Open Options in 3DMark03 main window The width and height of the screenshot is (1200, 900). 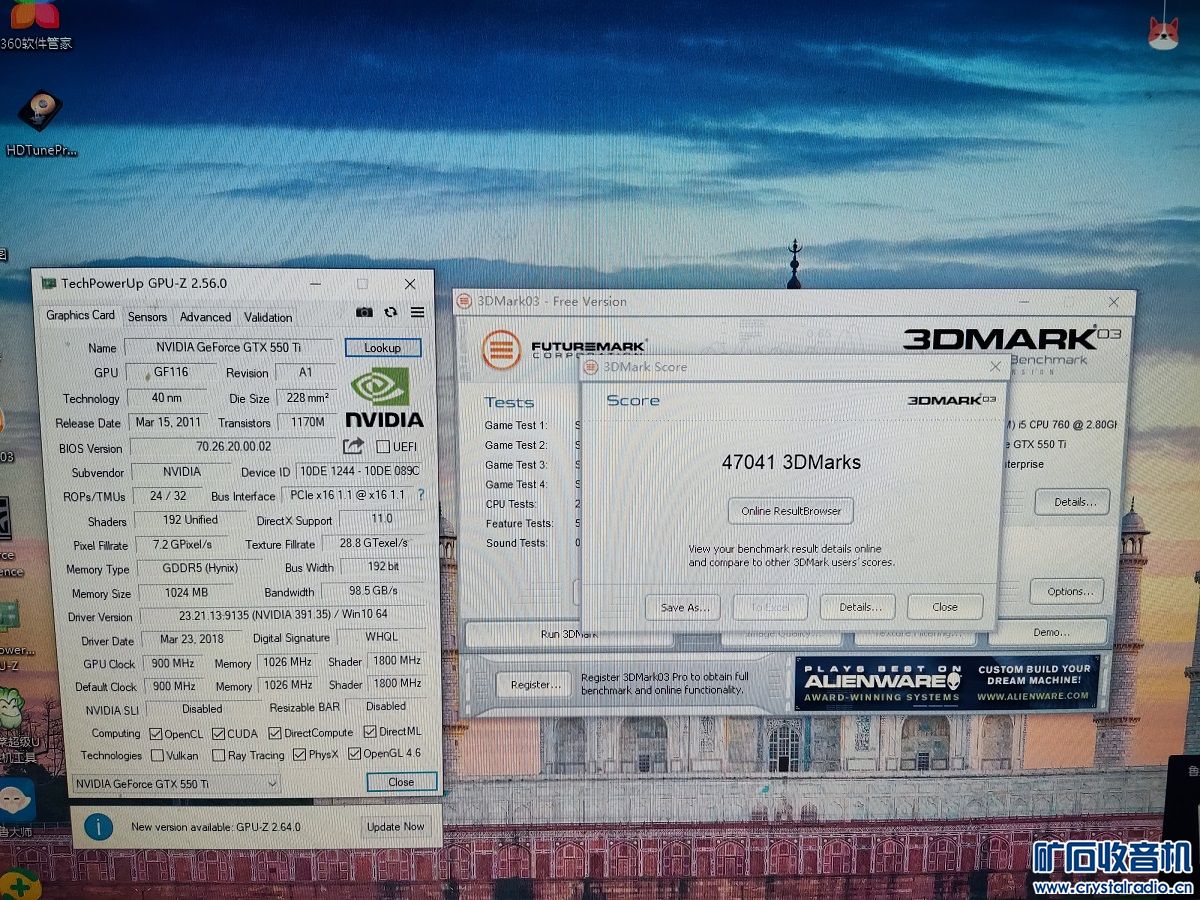pyautogui.click(x=1068, y=591)
